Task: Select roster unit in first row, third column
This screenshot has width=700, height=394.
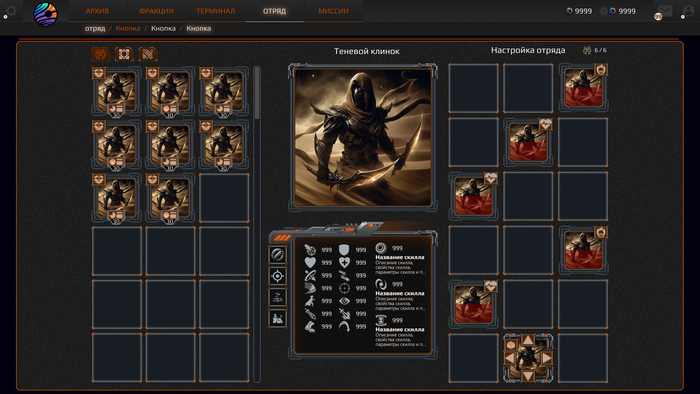Action: tap(224, 91)
